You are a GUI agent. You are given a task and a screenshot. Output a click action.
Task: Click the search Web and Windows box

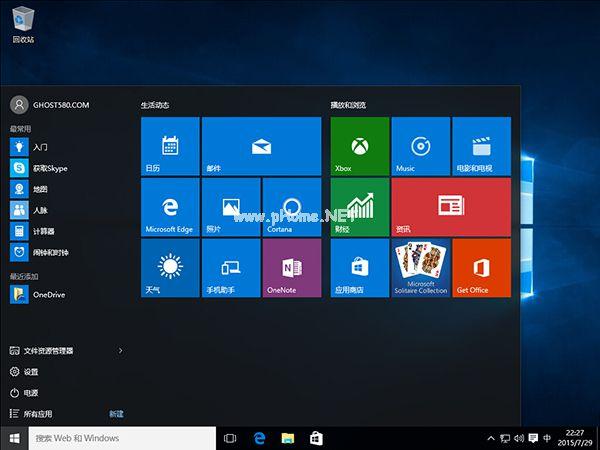pyautogui.click(x=122, y=438)
